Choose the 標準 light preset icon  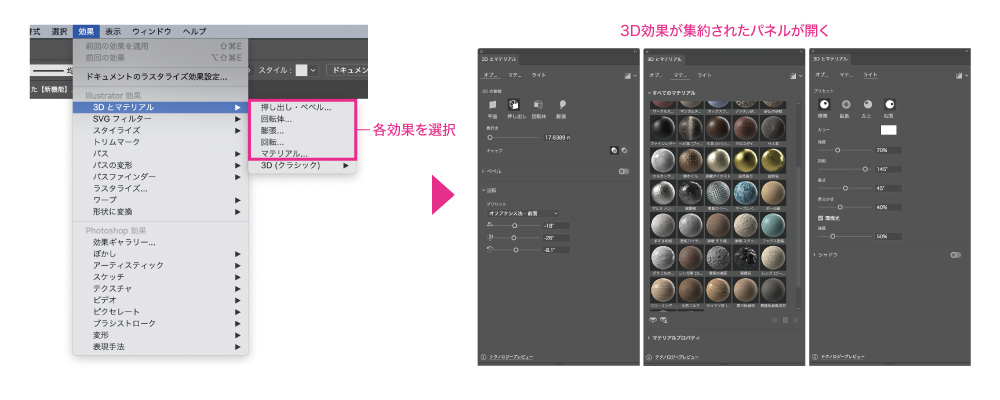[824, 104]
